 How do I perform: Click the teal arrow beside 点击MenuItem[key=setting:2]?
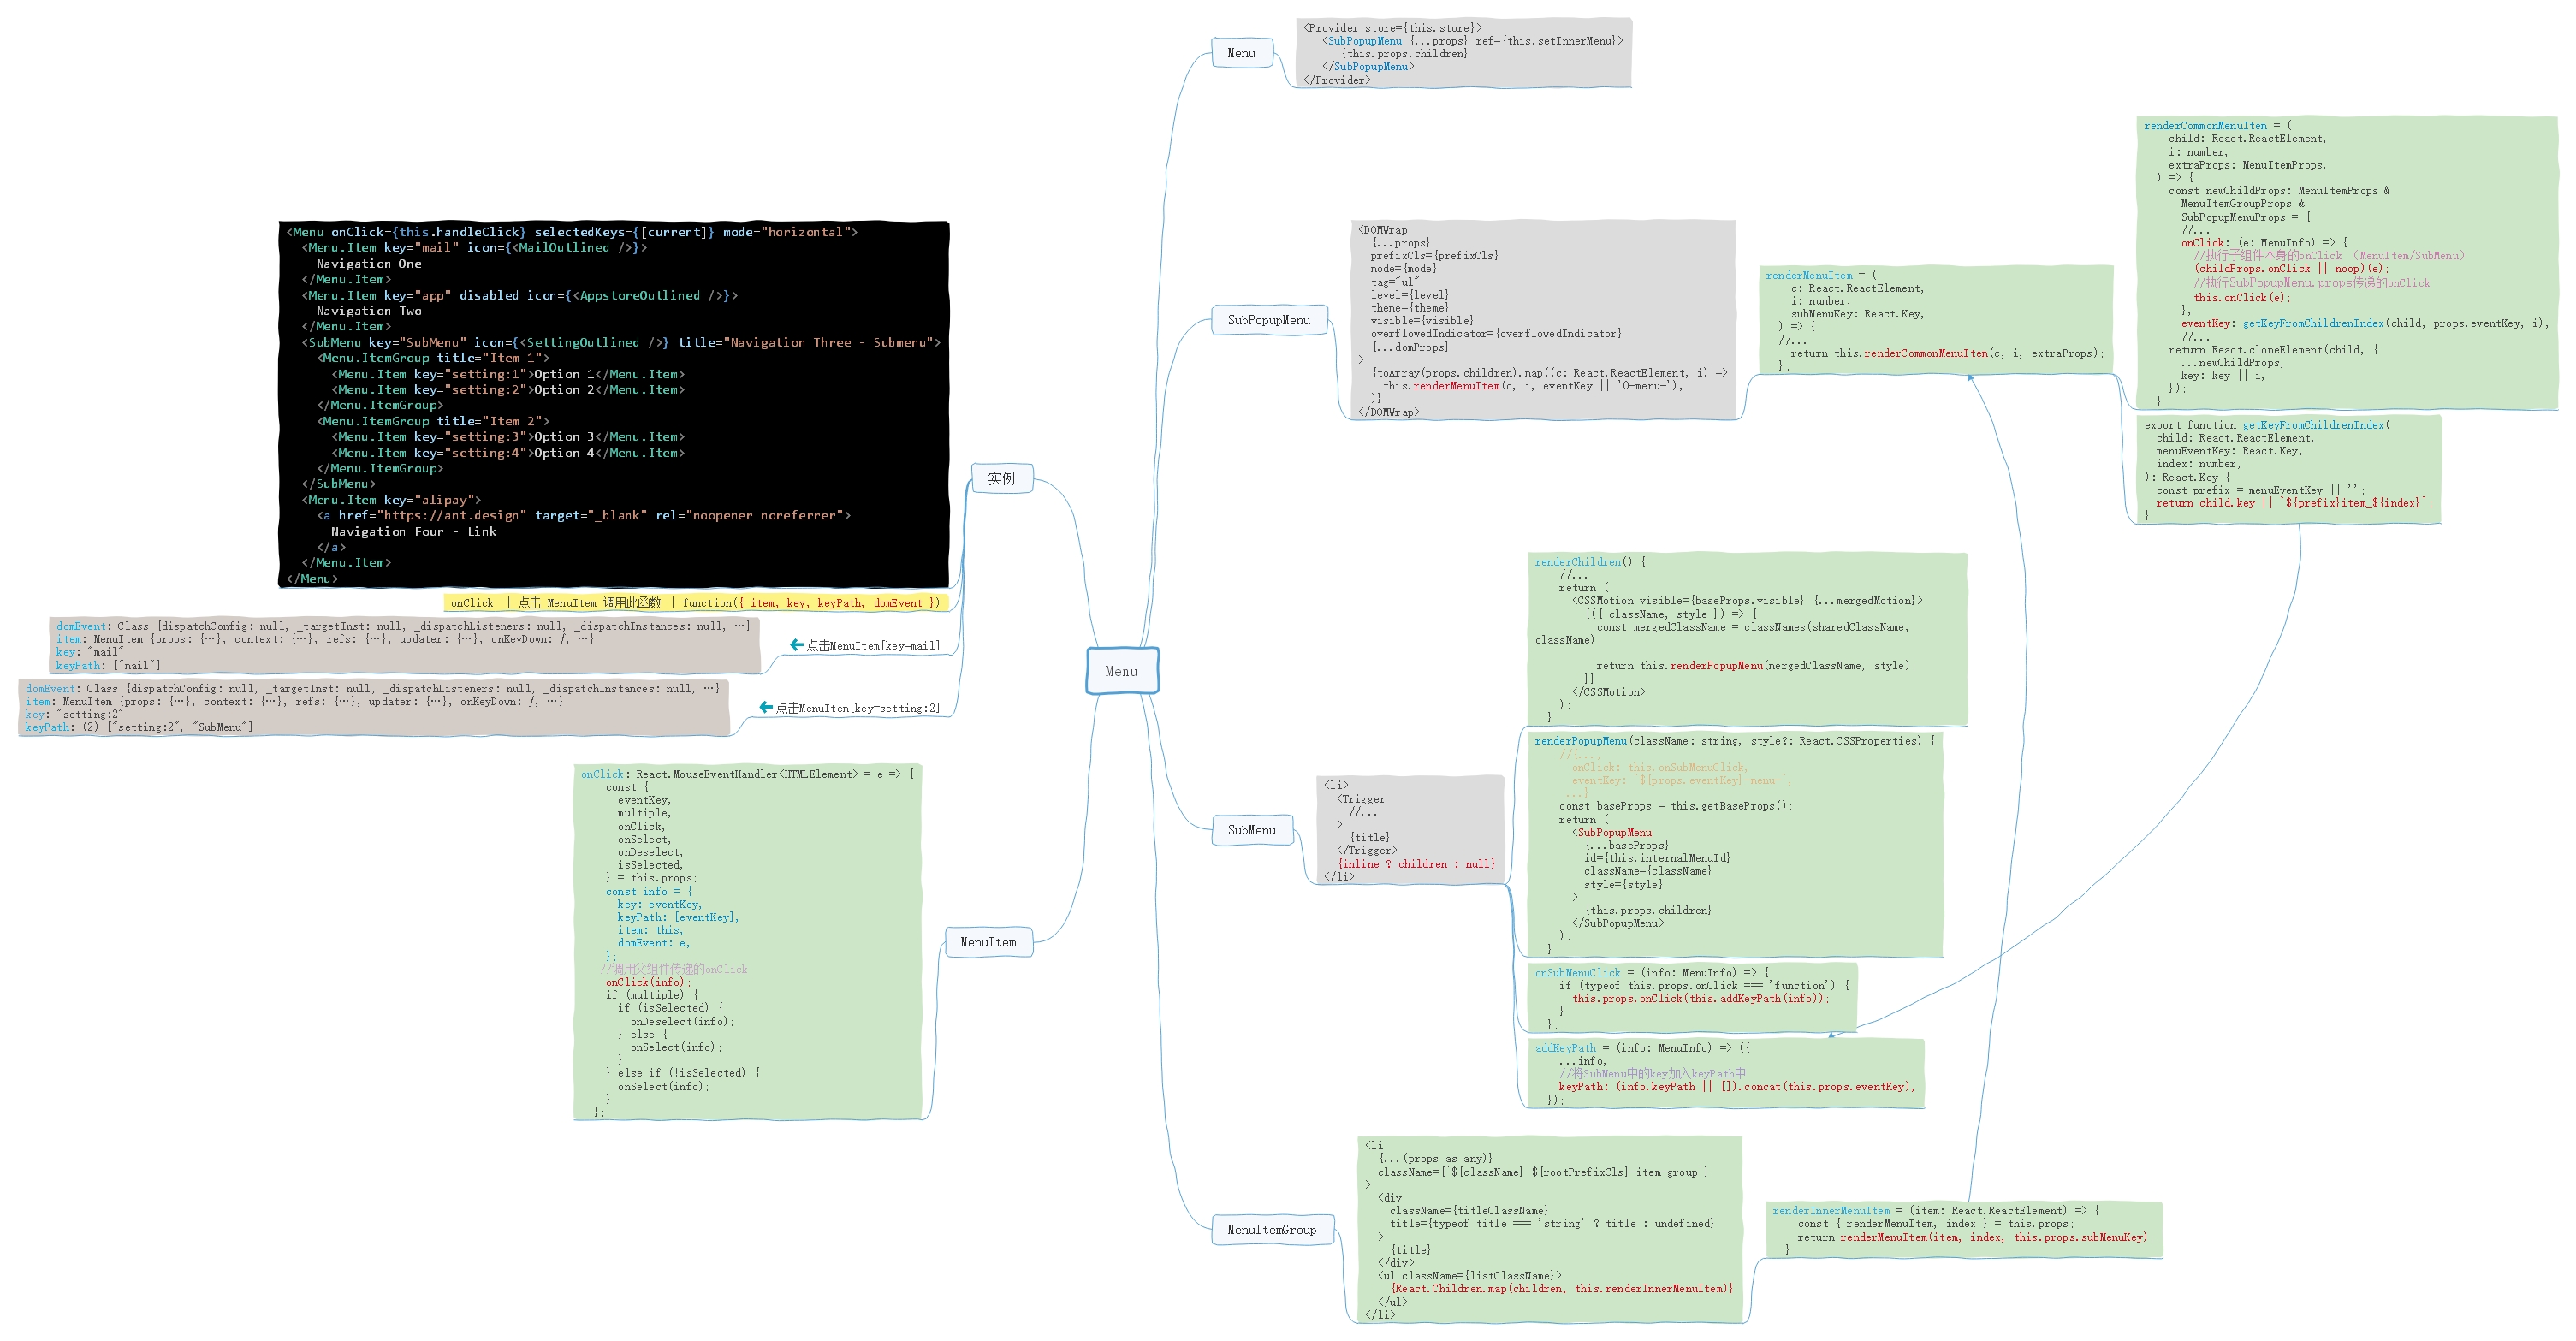[x=766, y=707]
